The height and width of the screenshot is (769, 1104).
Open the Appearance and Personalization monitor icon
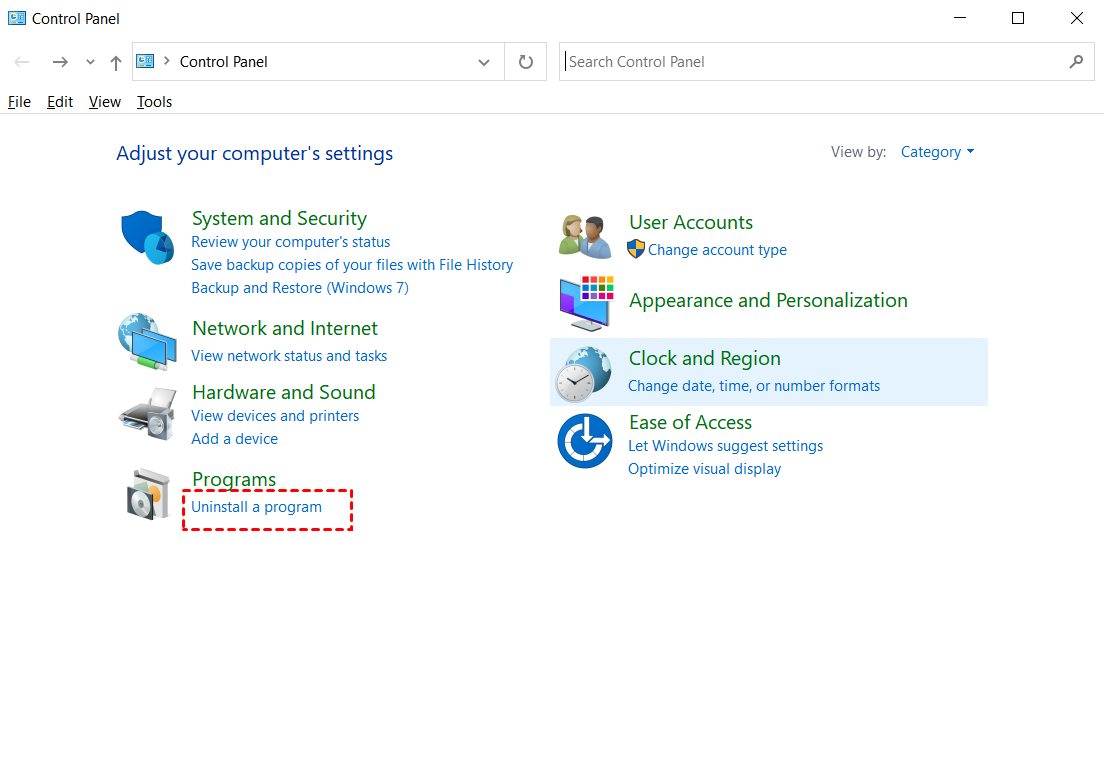(x=585, y=302)
